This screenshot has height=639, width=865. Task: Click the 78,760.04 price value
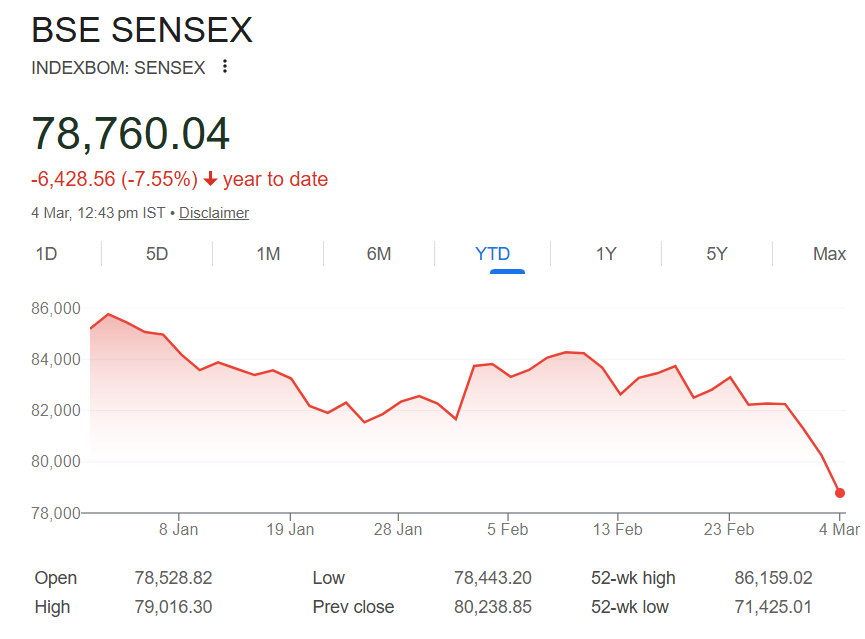pos(130,133)
